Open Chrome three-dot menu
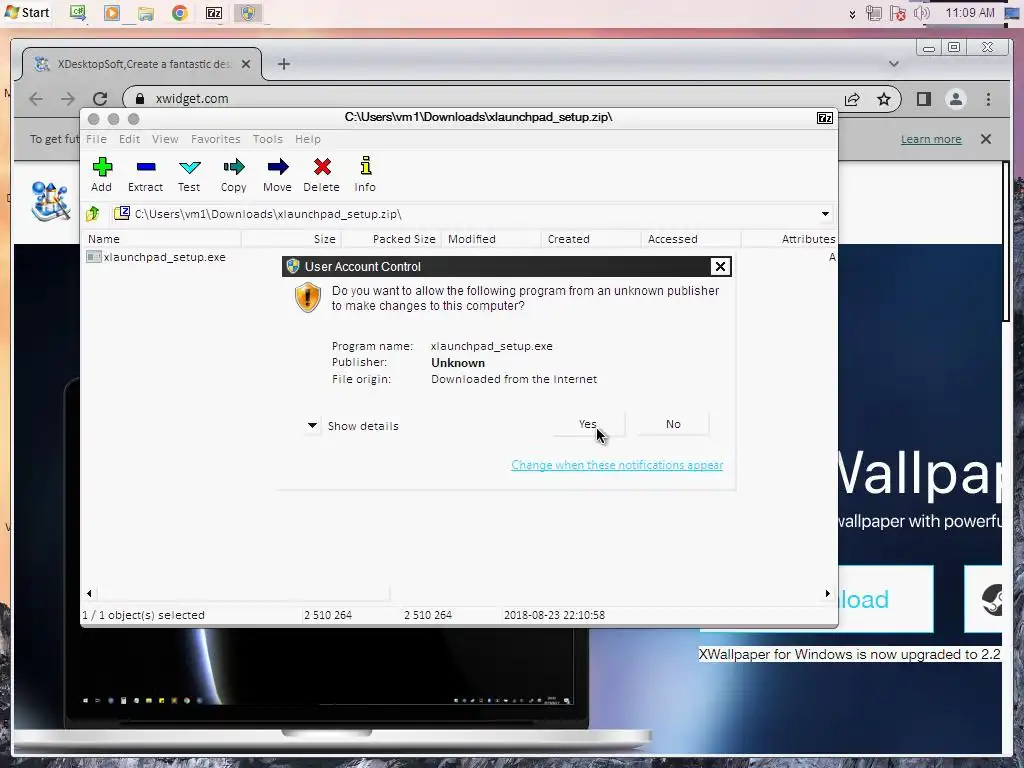Screen dimensions: 1024x768 click(988, 99)
